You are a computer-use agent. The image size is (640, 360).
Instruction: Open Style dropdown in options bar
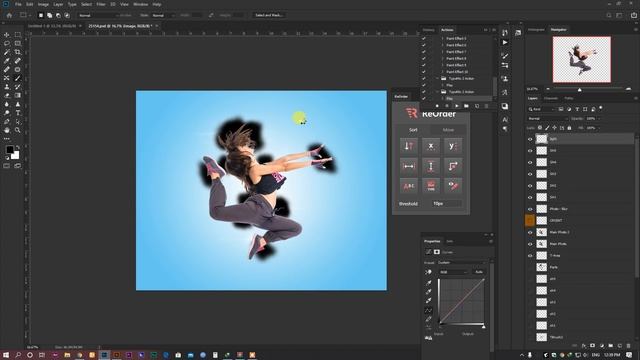point(163,16)
